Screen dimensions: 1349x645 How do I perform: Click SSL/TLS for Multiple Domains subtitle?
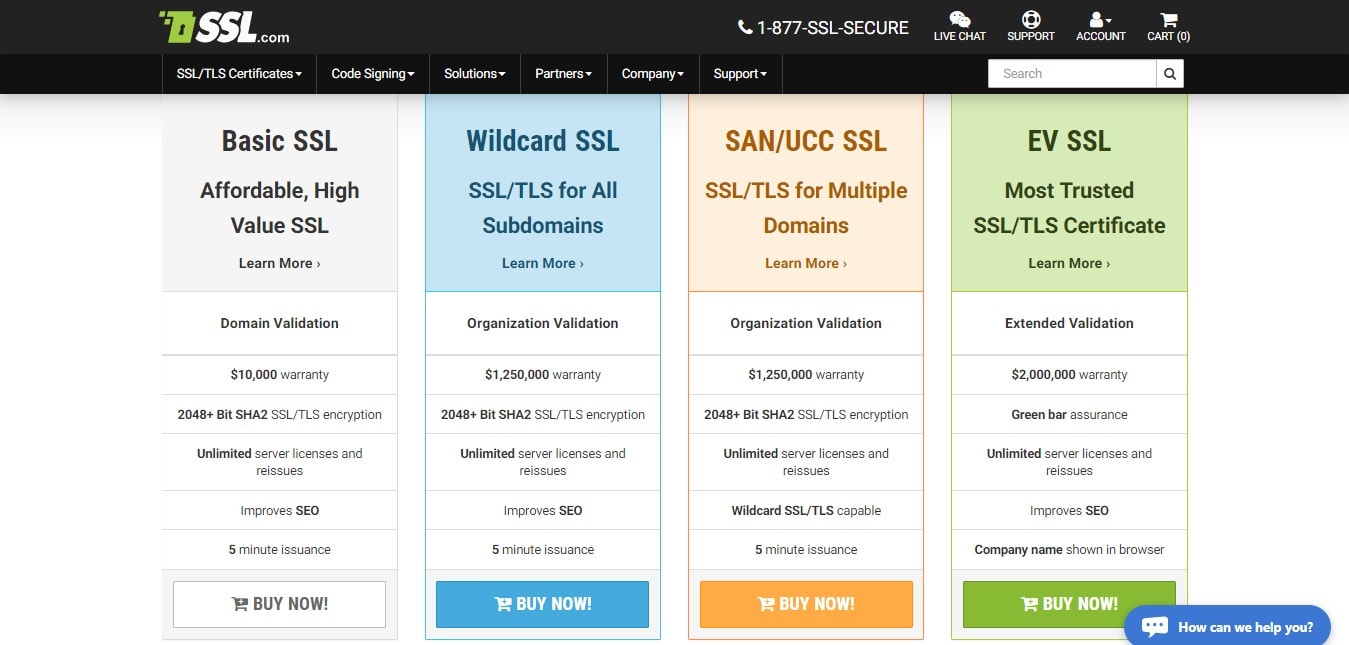(806, 208)
